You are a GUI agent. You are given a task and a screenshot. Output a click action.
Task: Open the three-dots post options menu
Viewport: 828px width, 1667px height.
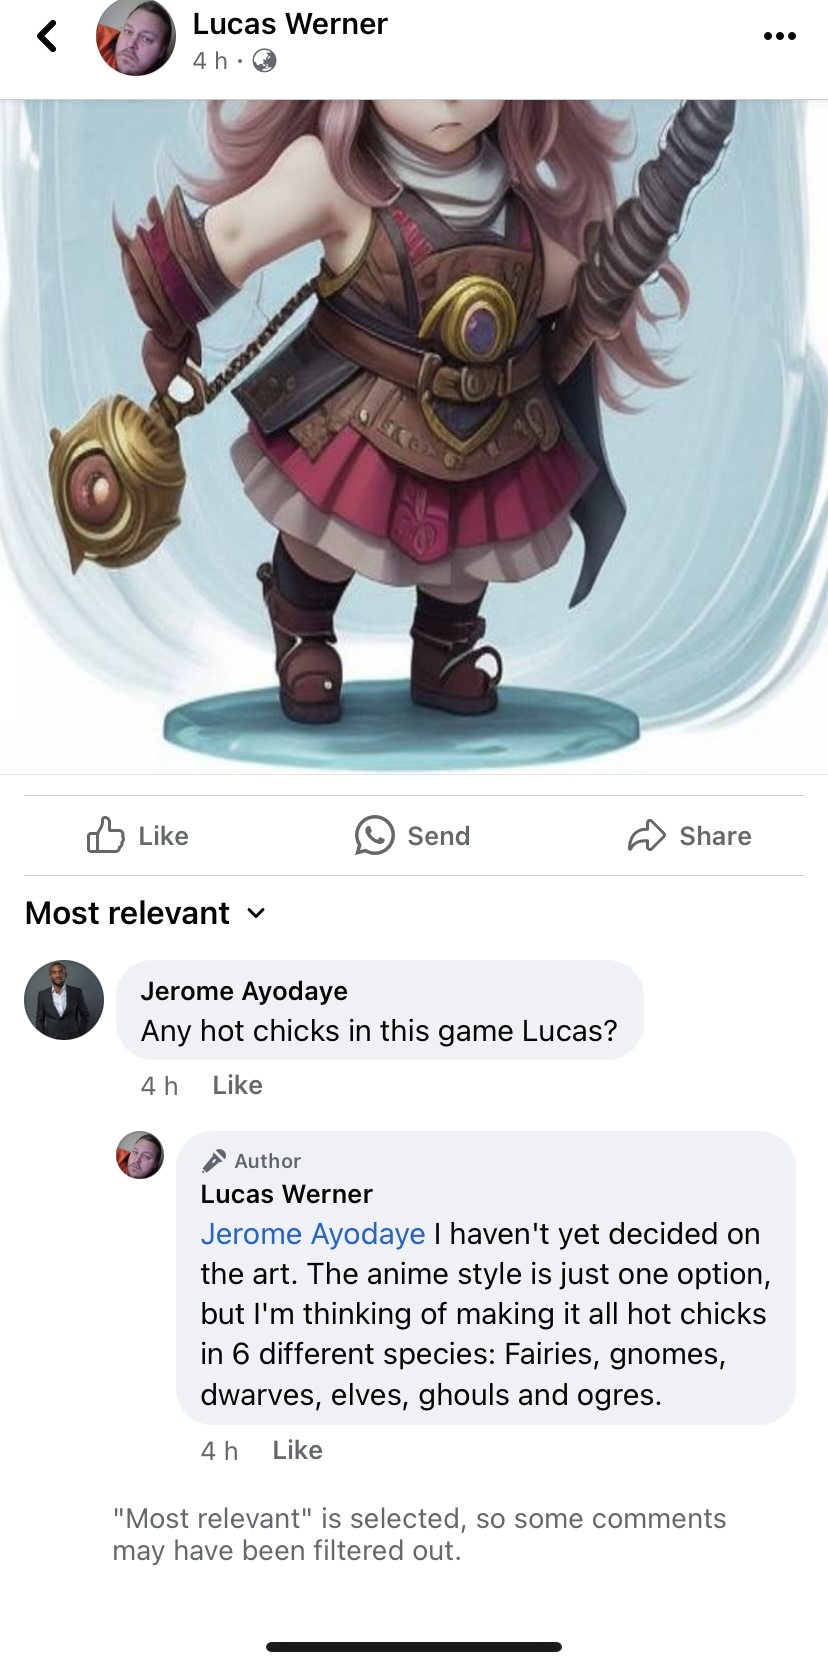(779, 37)
